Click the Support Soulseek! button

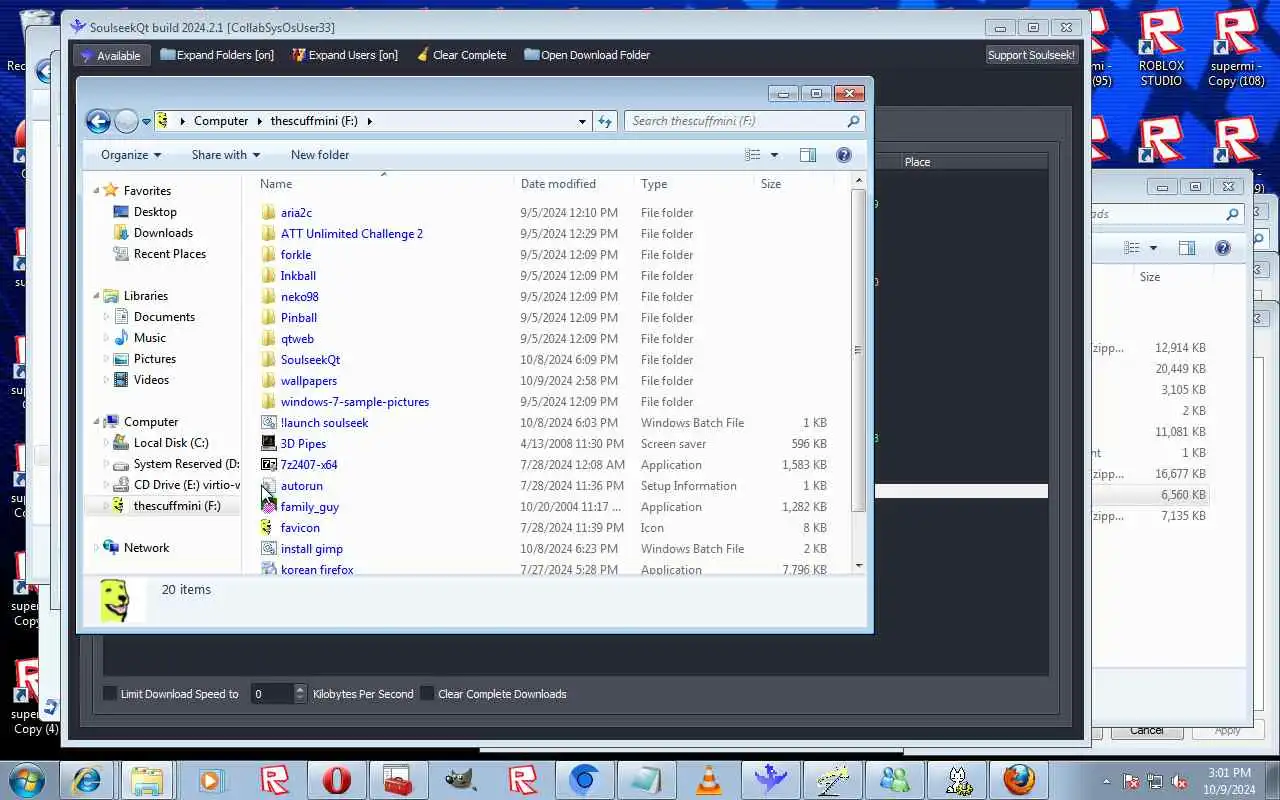[x=1031, y=55]
